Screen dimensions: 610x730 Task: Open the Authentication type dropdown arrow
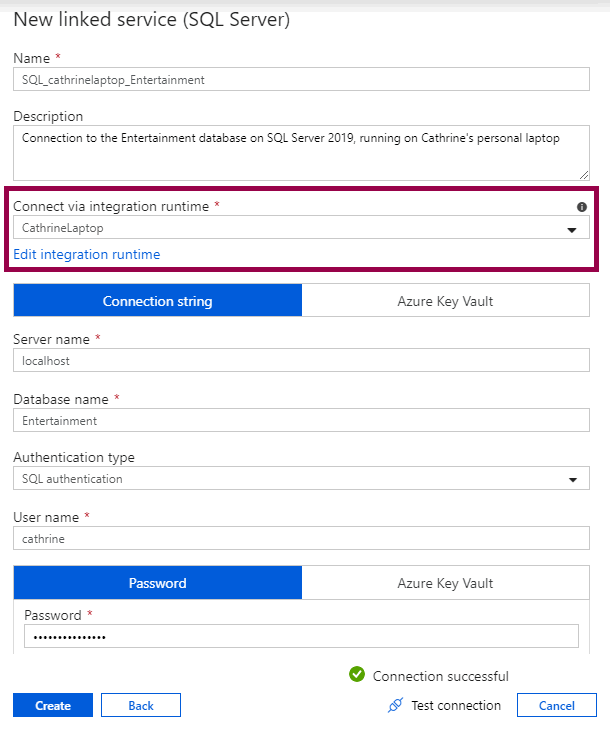tap(572, 480)
